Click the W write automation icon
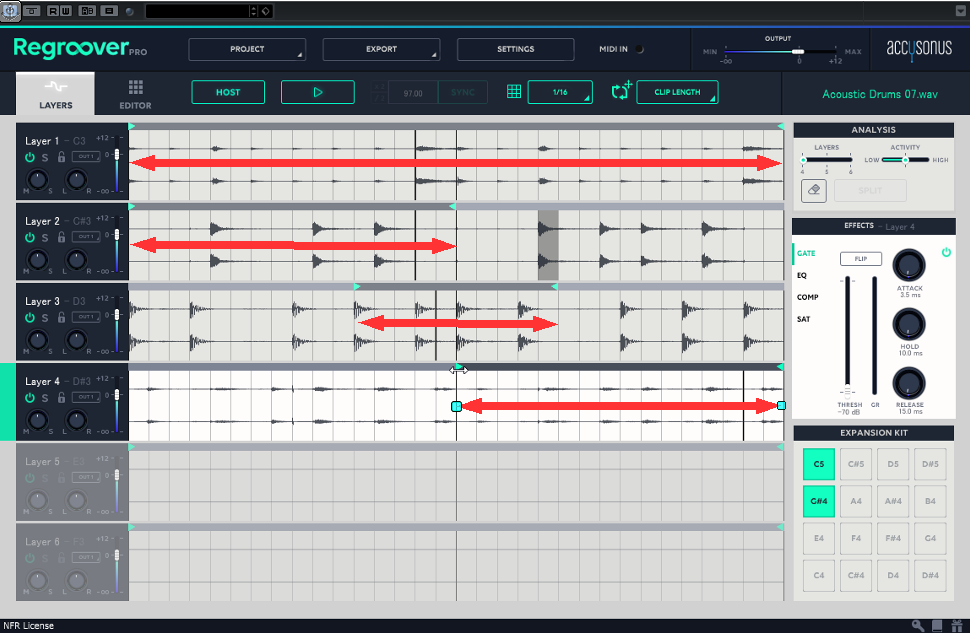 pyautogui.click(x=66, y=11)
